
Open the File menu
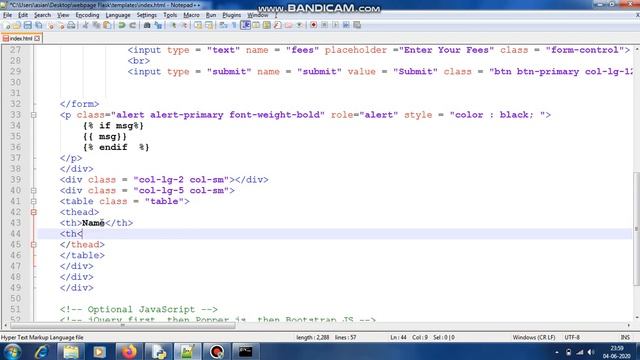(x=7, y=15)
